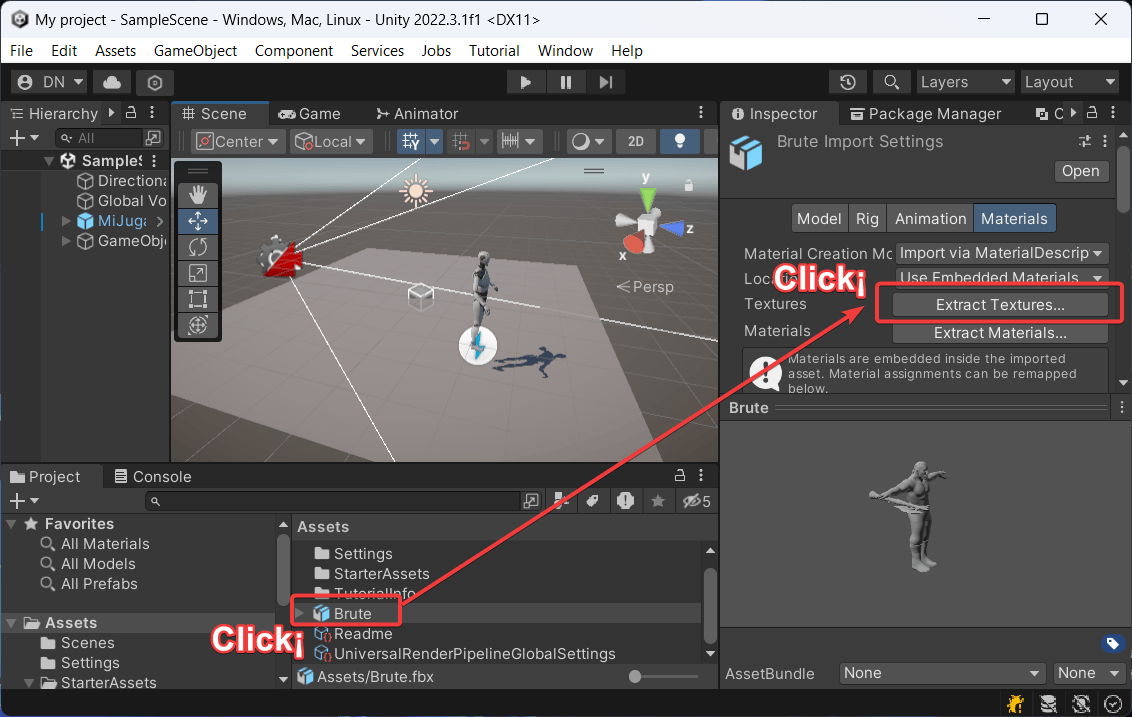Image resolution: width=1132 pixels, height=717 pixels.
Task: Click the Hierarchy search field
Action: tap(99, 138)
